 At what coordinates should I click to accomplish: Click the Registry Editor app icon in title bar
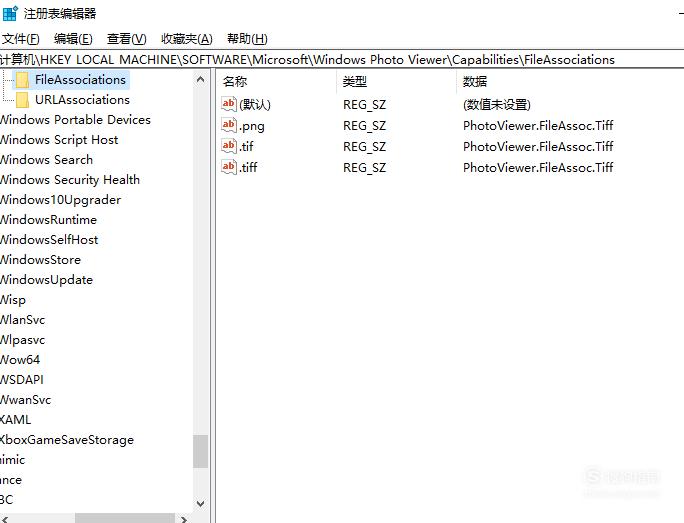click(10, 13)
